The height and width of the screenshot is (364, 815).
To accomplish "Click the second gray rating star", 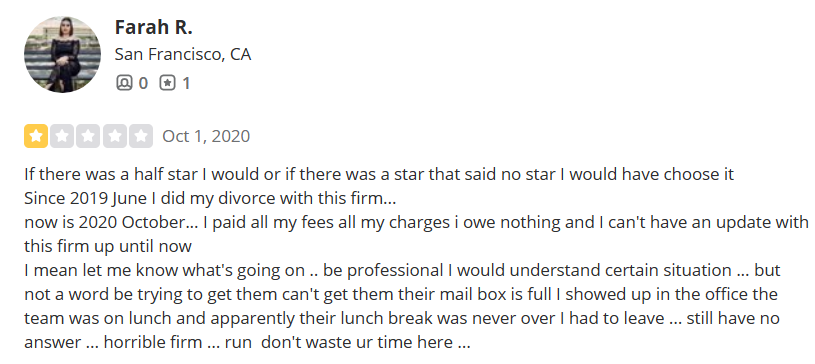I will [62, 136].
